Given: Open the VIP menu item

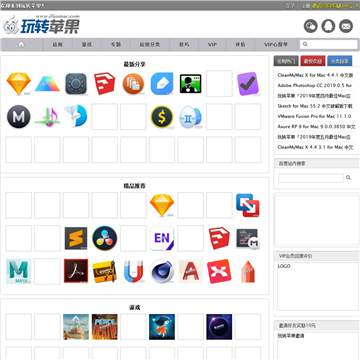Looking at the screenshot, I should 212,44.
